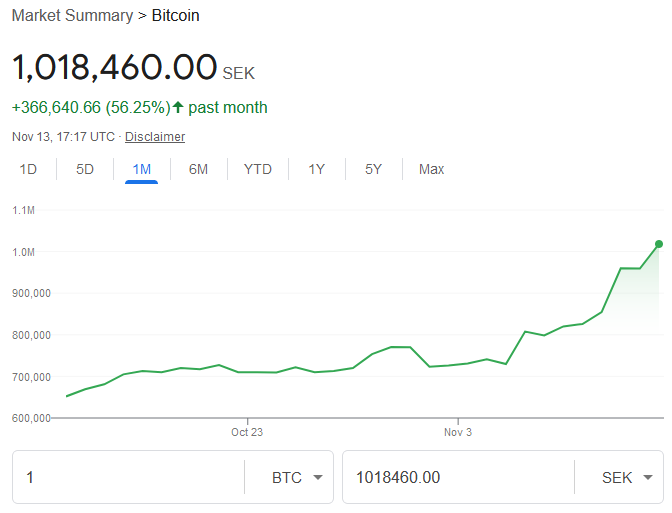Show the Max time range chart
Image resolution: width=672 pixels, height=513 pixels.
432,169
